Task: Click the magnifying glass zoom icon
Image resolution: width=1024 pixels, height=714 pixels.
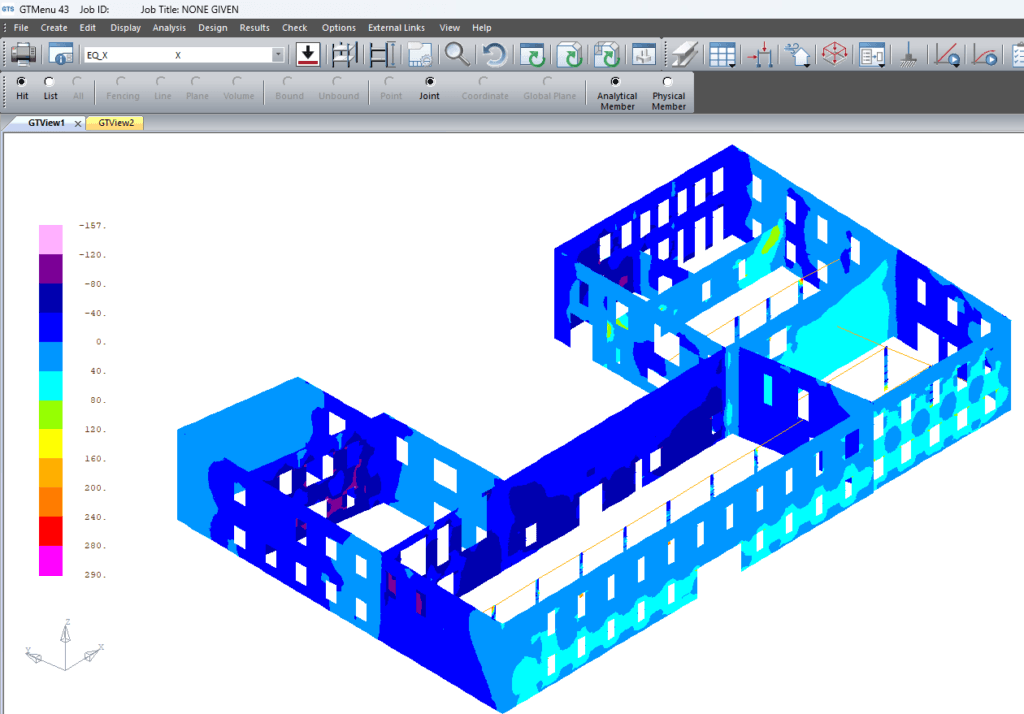Action: coord(457,54)
